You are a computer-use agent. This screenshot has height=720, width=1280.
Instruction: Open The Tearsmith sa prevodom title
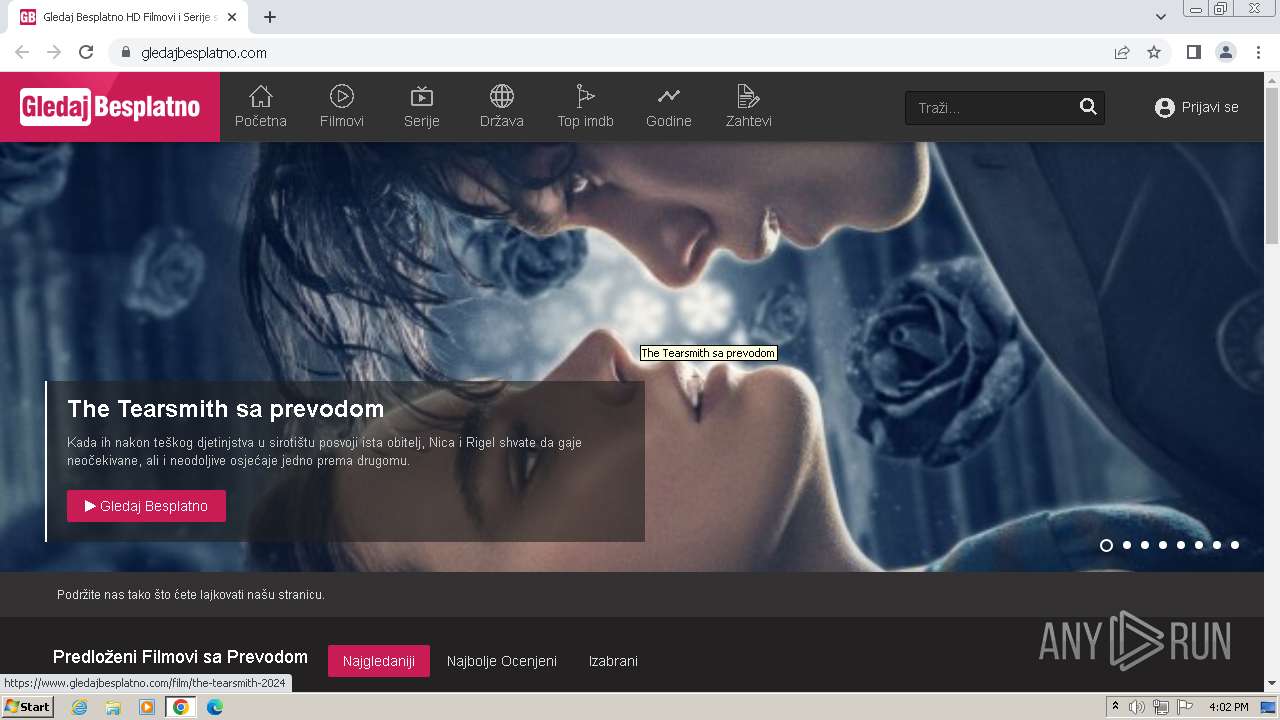pos(226,409)
